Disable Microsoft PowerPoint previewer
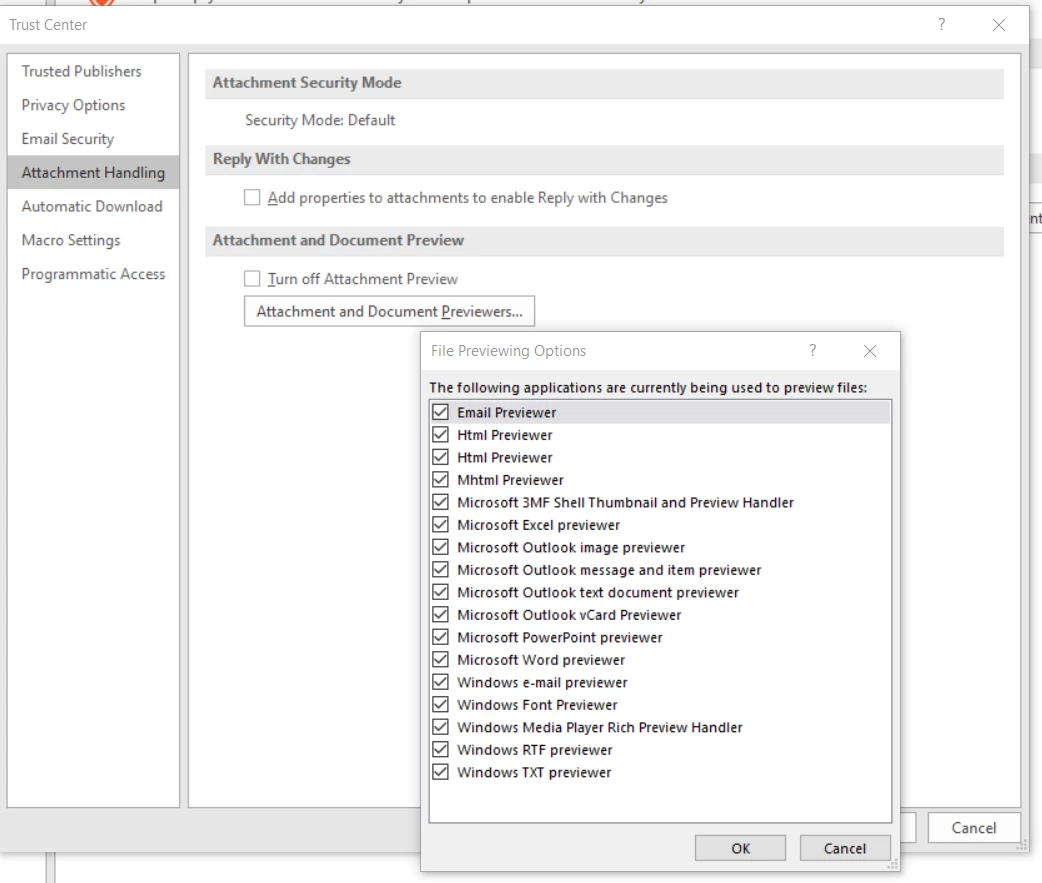The height and width of the screenshot is (883, 1042). click(440, 637)
